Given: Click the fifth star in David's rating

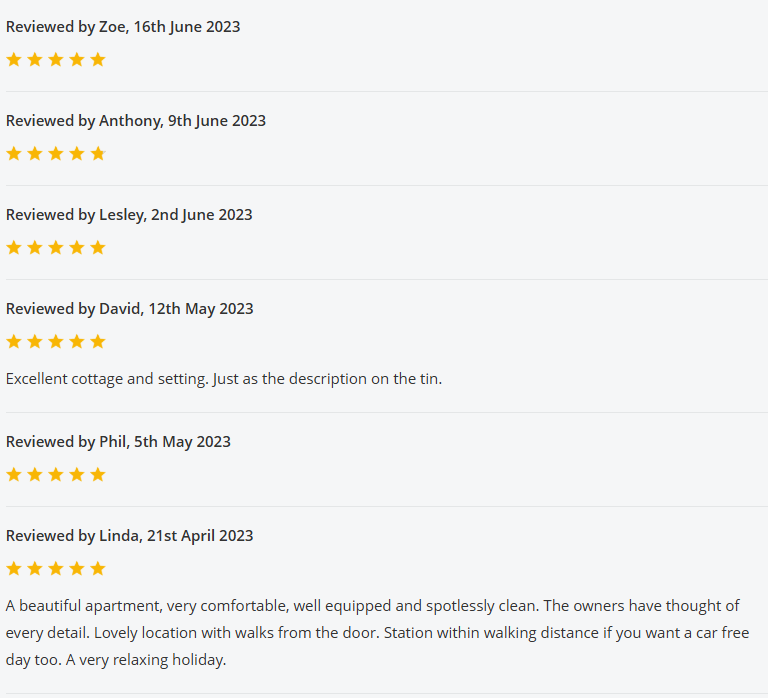Looking at the screenshot, I should click(98, 342).
